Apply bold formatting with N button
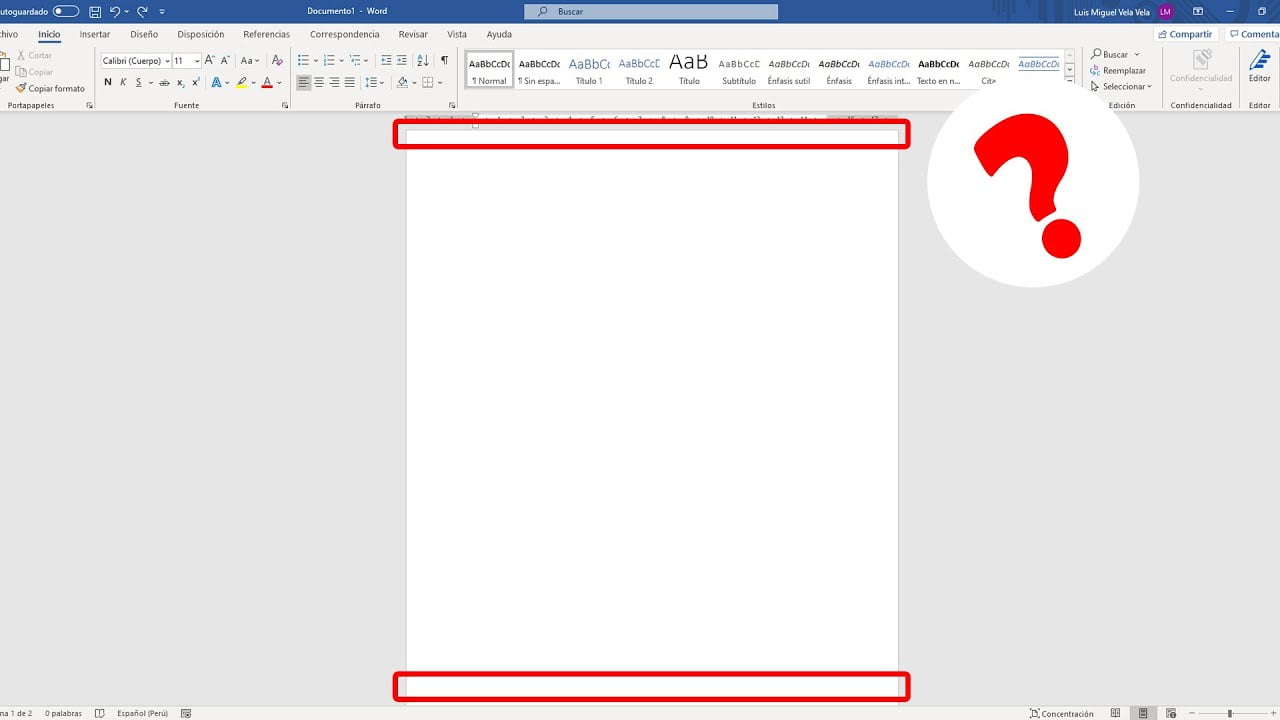This screenshot has width=1280, height=720. point(108,82)
